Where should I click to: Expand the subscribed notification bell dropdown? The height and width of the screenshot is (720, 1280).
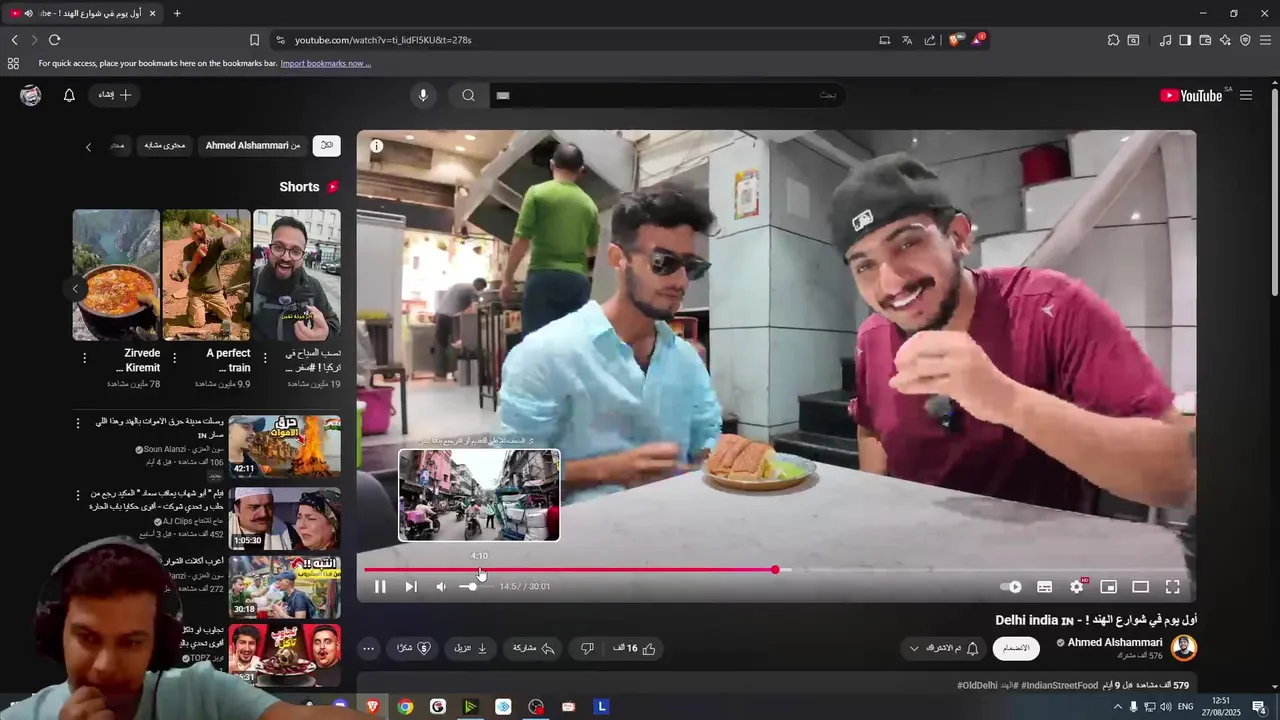click(943, 649)
